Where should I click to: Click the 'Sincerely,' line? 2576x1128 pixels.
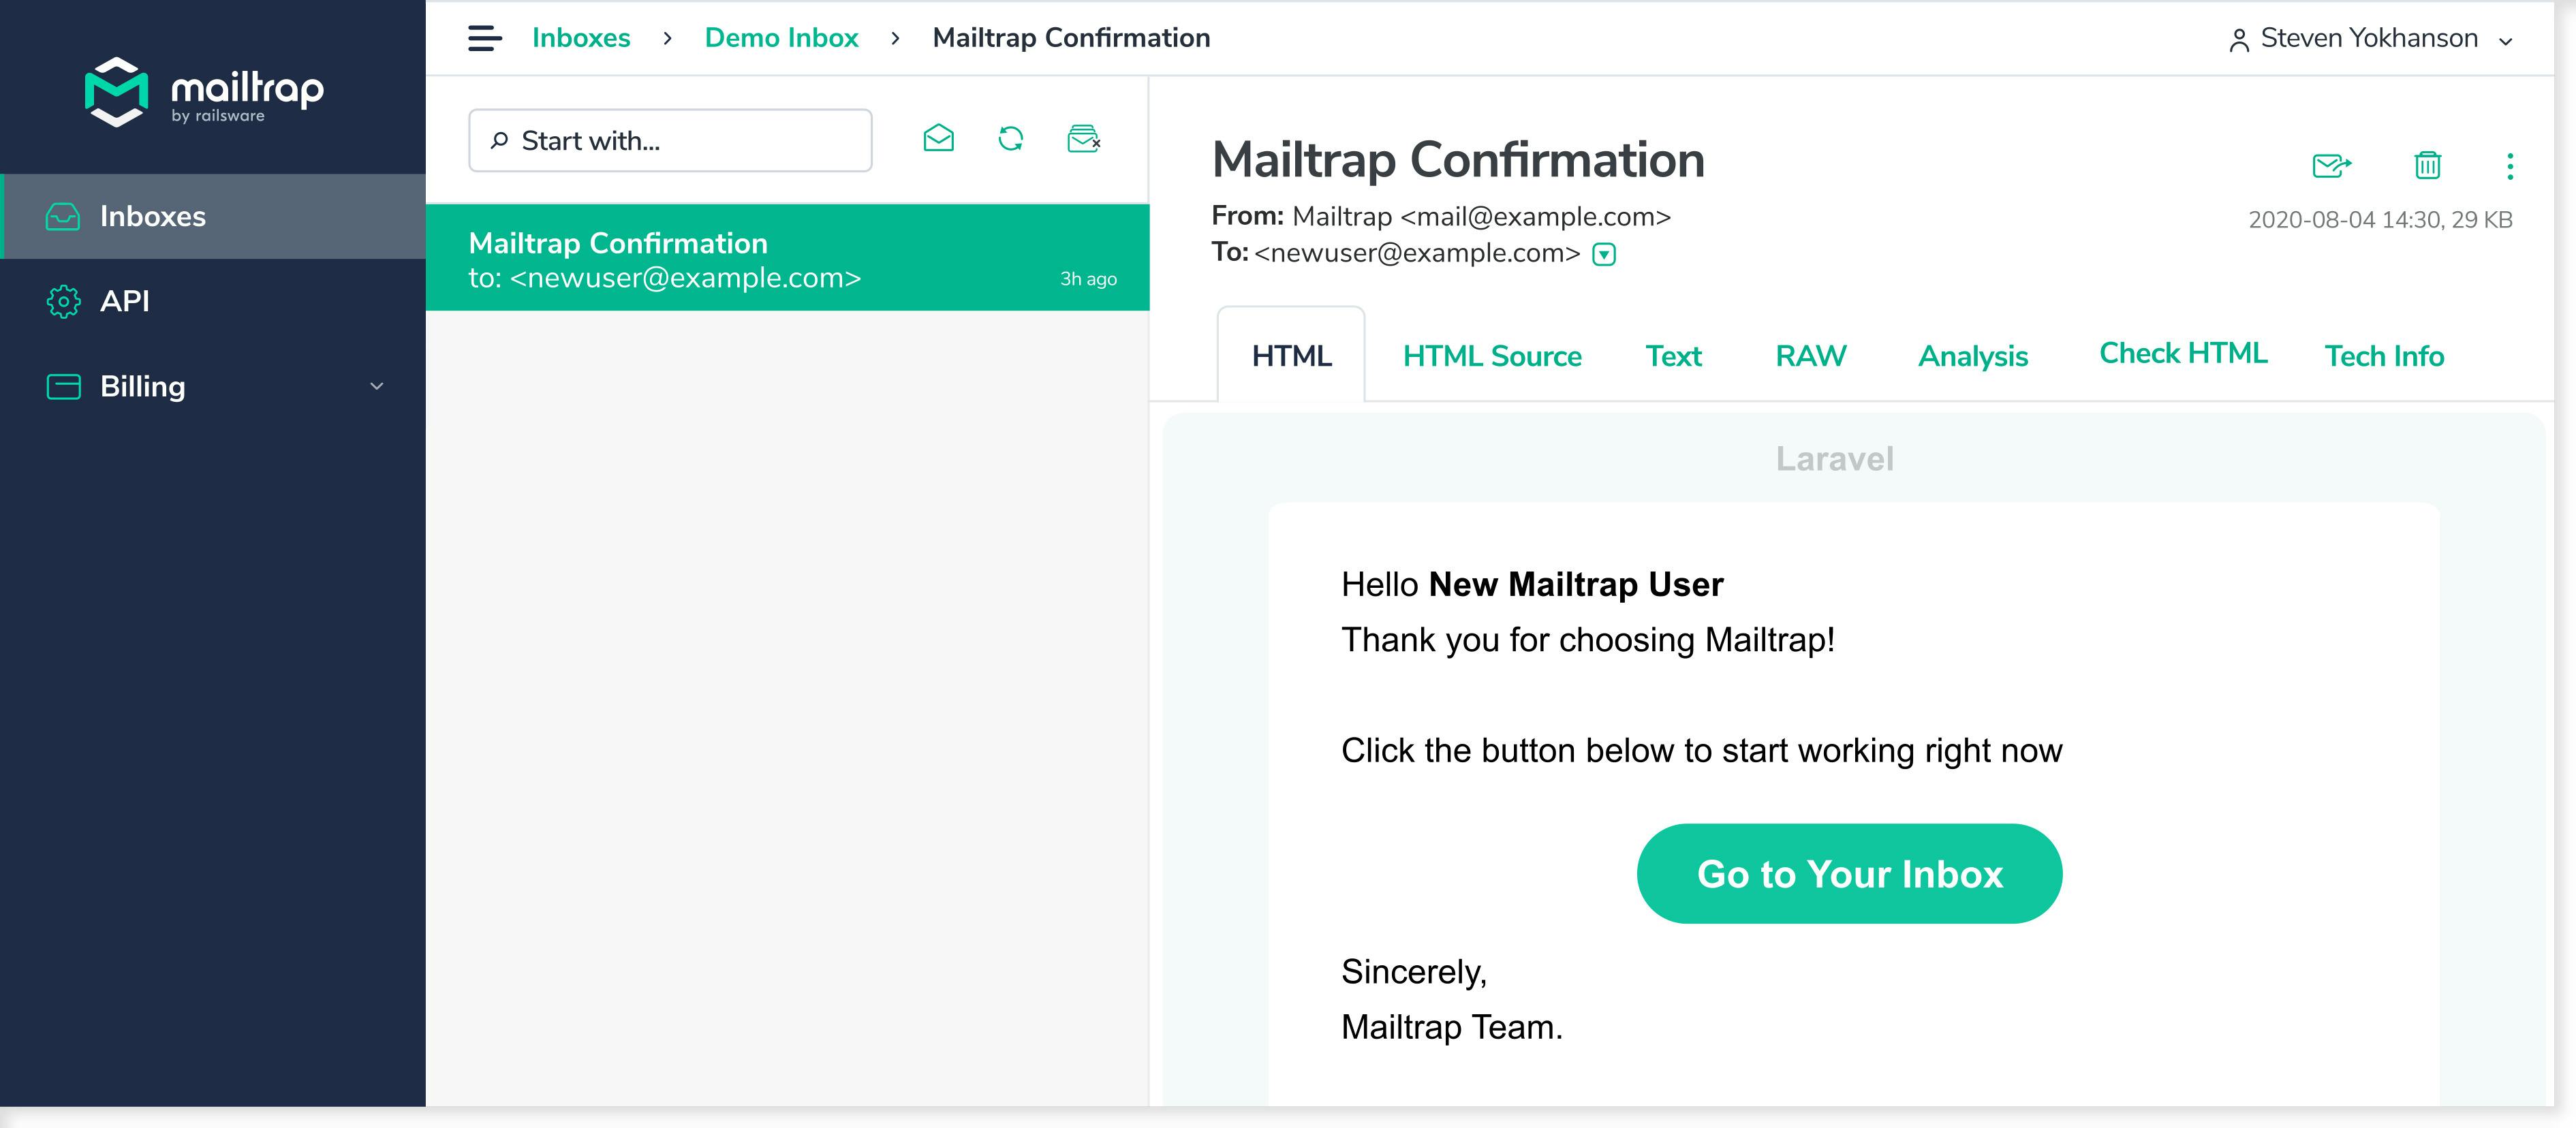[1414, 972]
